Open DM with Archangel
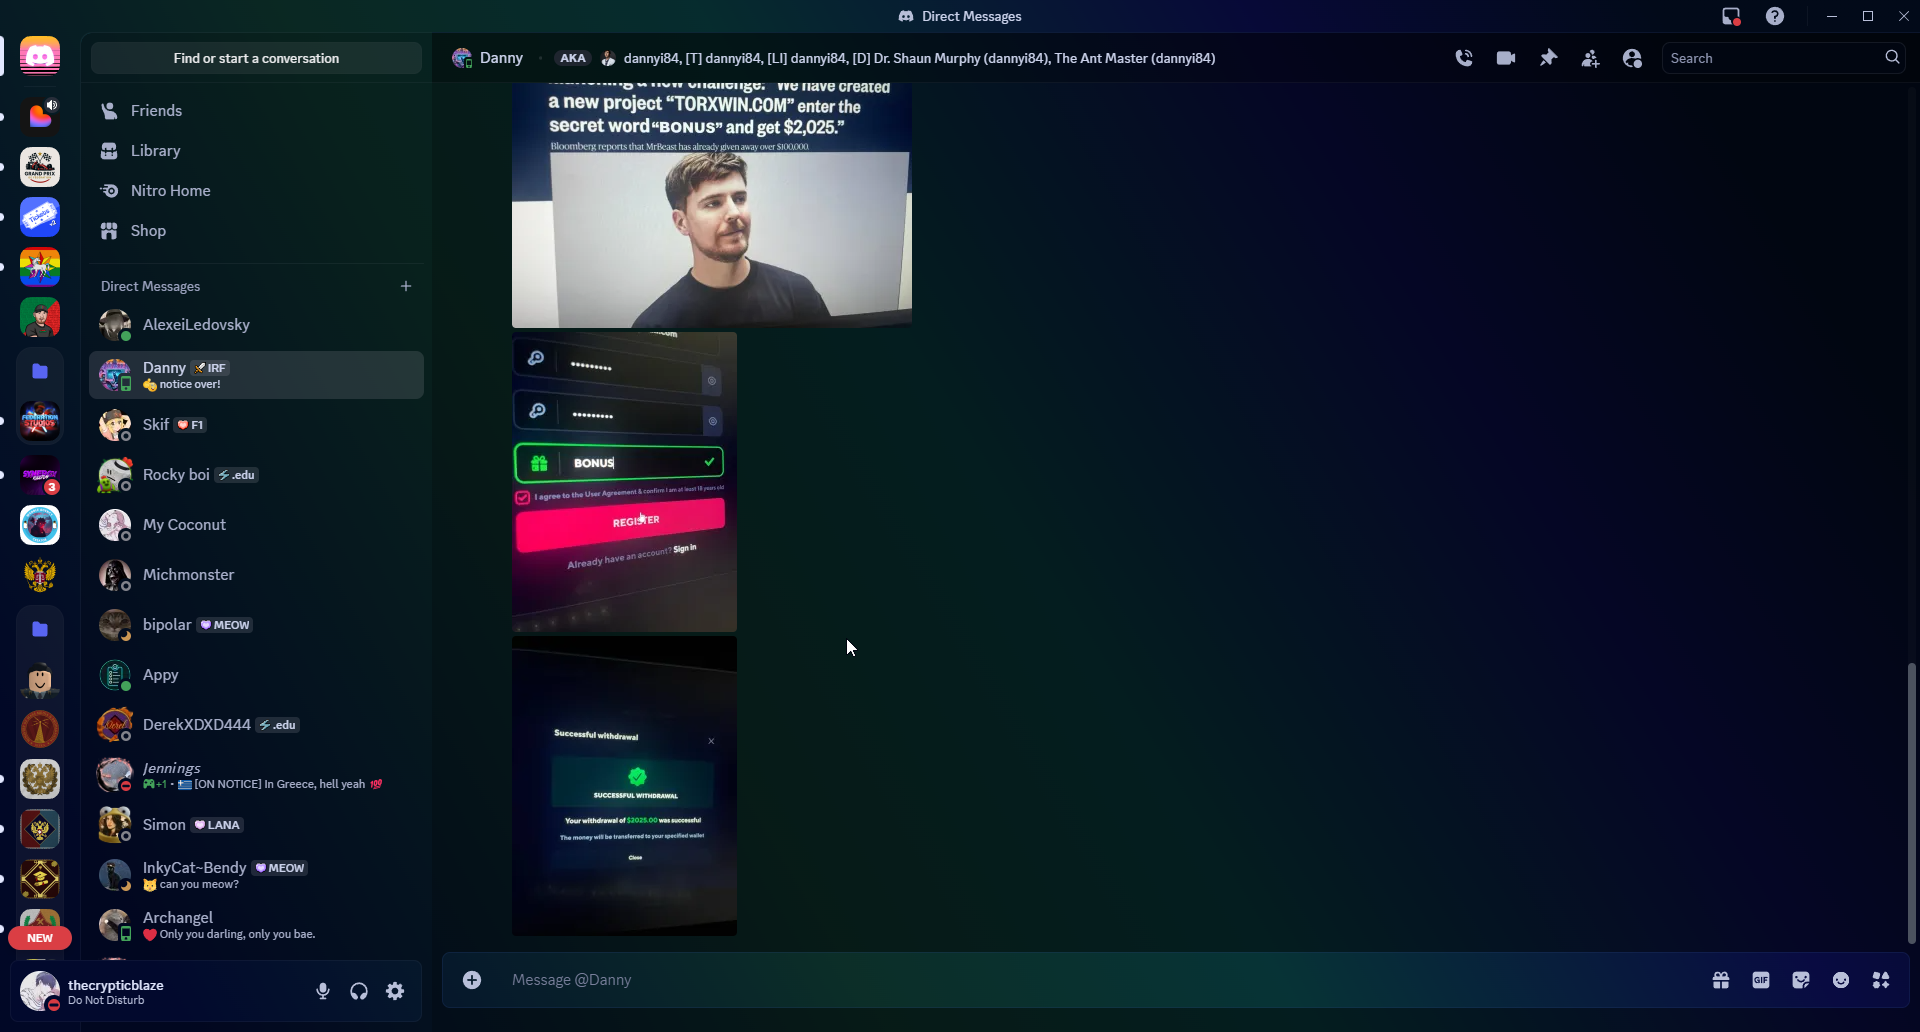The width and height of the screenshot is (1920, 1032). (x=256, y=925)
